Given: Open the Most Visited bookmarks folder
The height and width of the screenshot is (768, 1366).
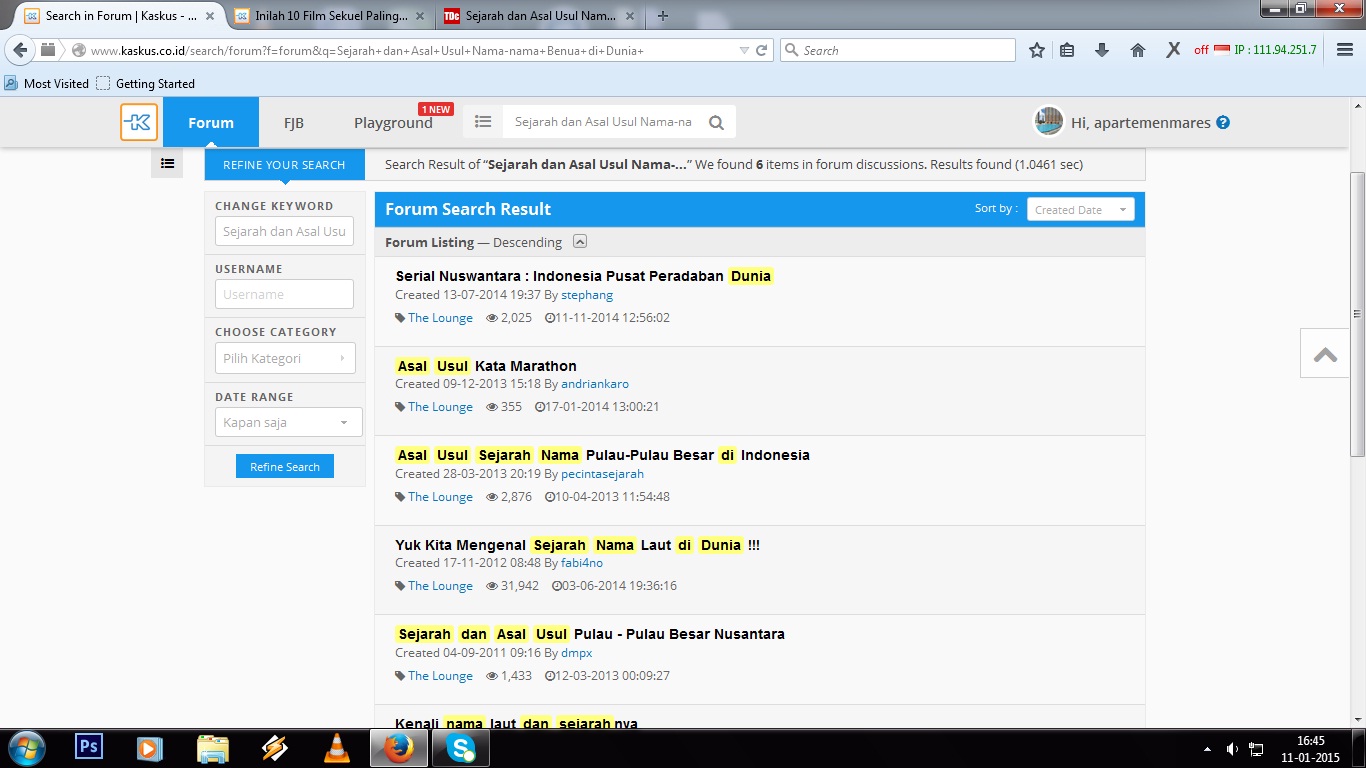Looking at the screenshot, I should point(47,83).
